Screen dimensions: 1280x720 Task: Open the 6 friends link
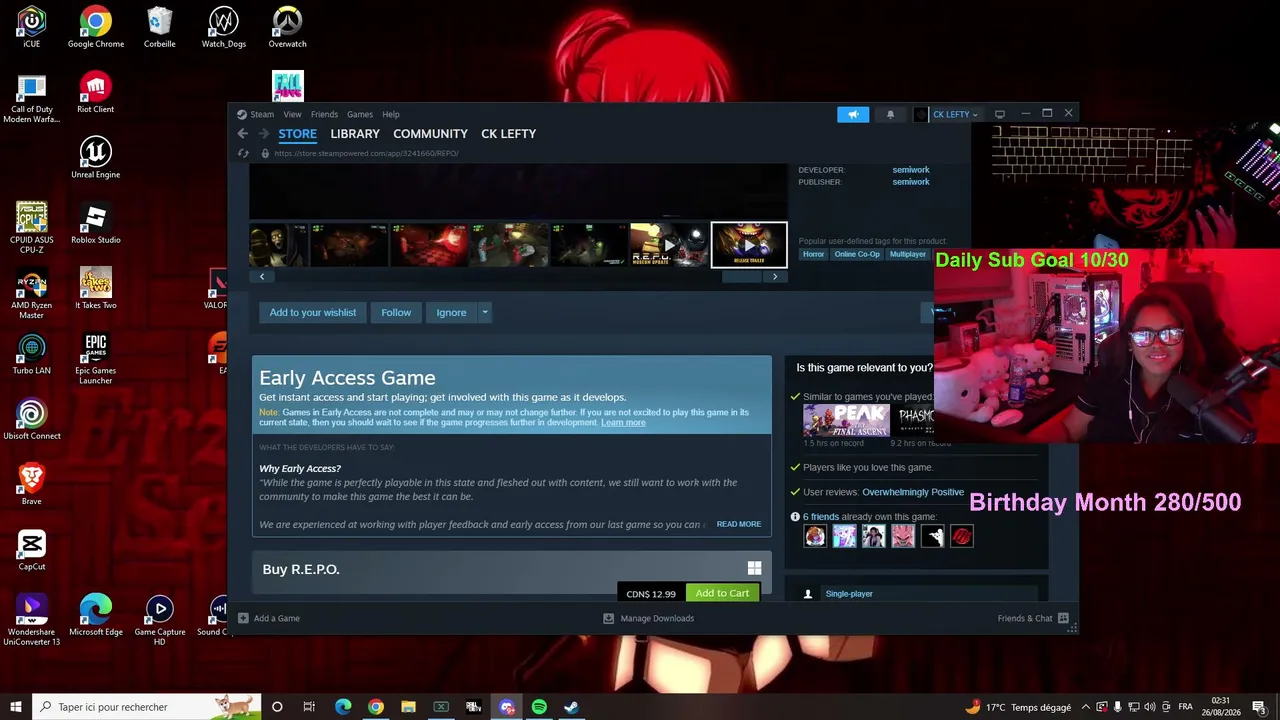821,517
